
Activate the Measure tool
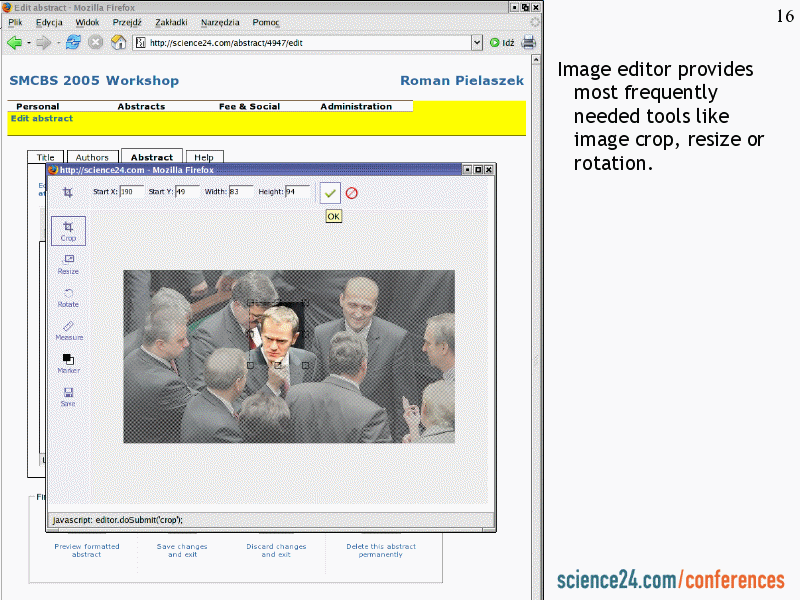[x=68, y=329]
